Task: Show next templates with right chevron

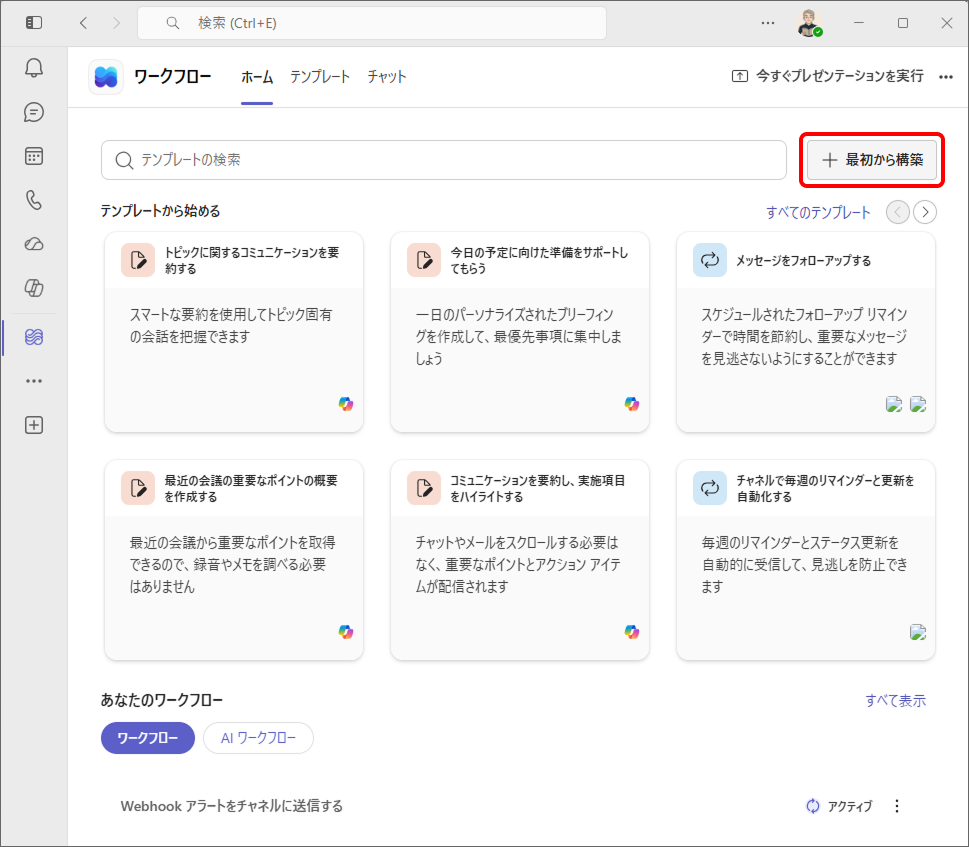Action: pos(925,212)
